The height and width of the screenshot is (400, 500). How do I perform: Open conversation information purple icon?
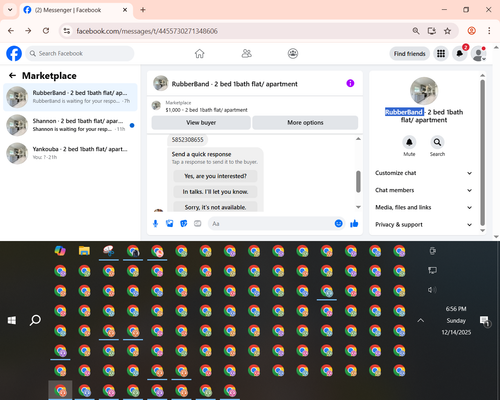[350, 83]
